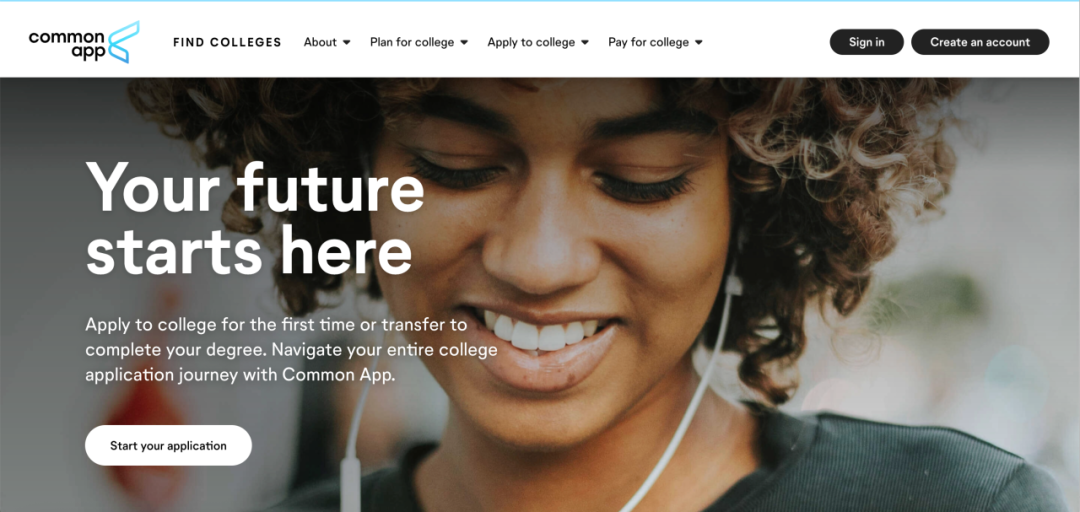
Task: Expand the caret arrow next to About
Action: tap(346, 43)
